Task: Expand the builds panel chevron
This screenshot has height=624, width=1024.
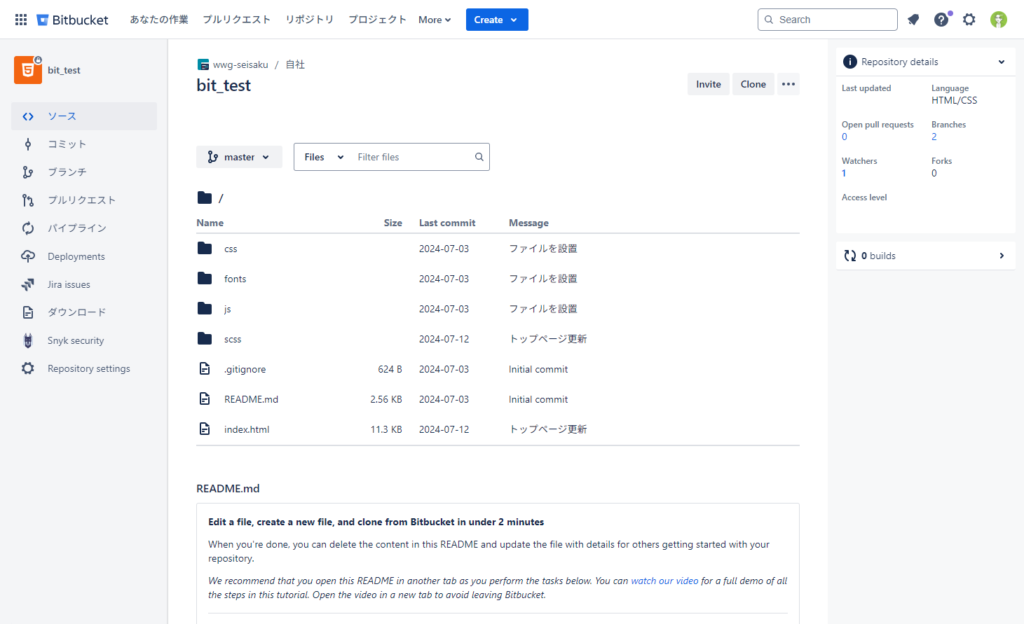Action: click(x=1001, y=256)
